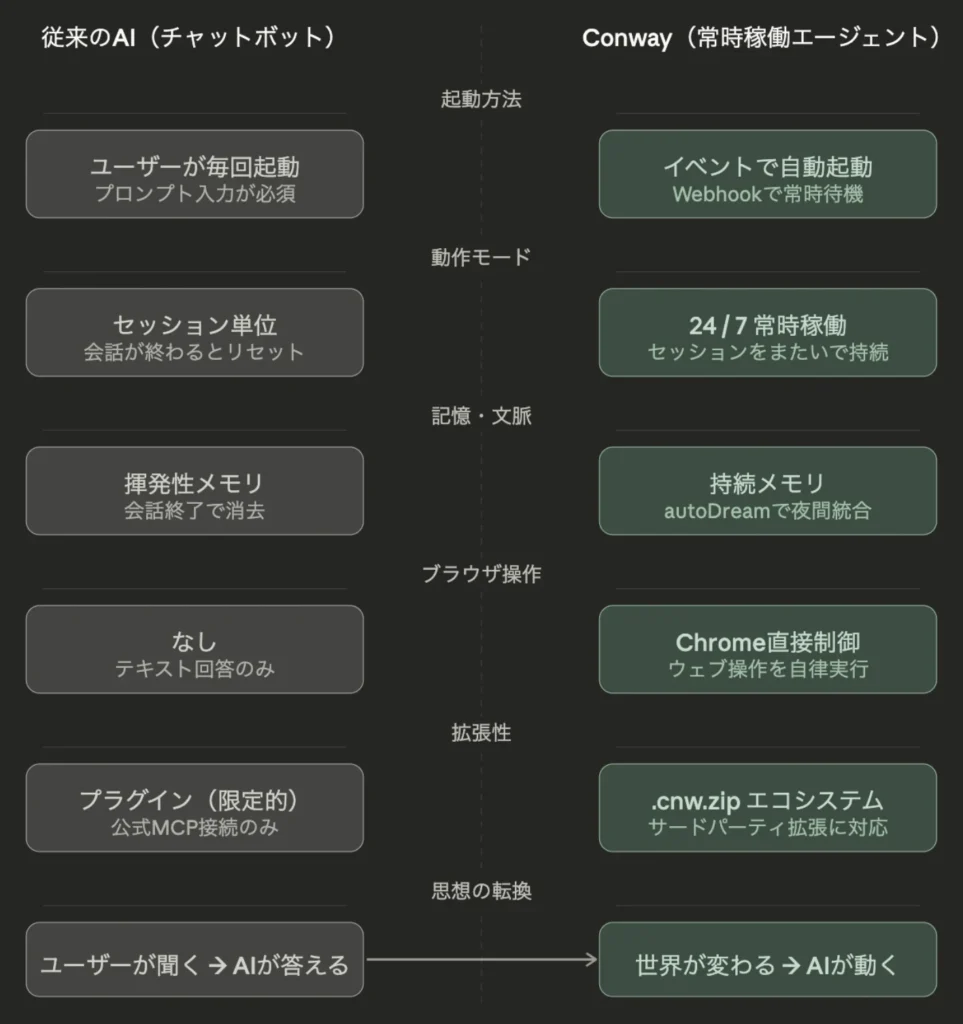963x1024 pixels.
Task: Click the 拡張性 section label
Action: click(481, 733)
